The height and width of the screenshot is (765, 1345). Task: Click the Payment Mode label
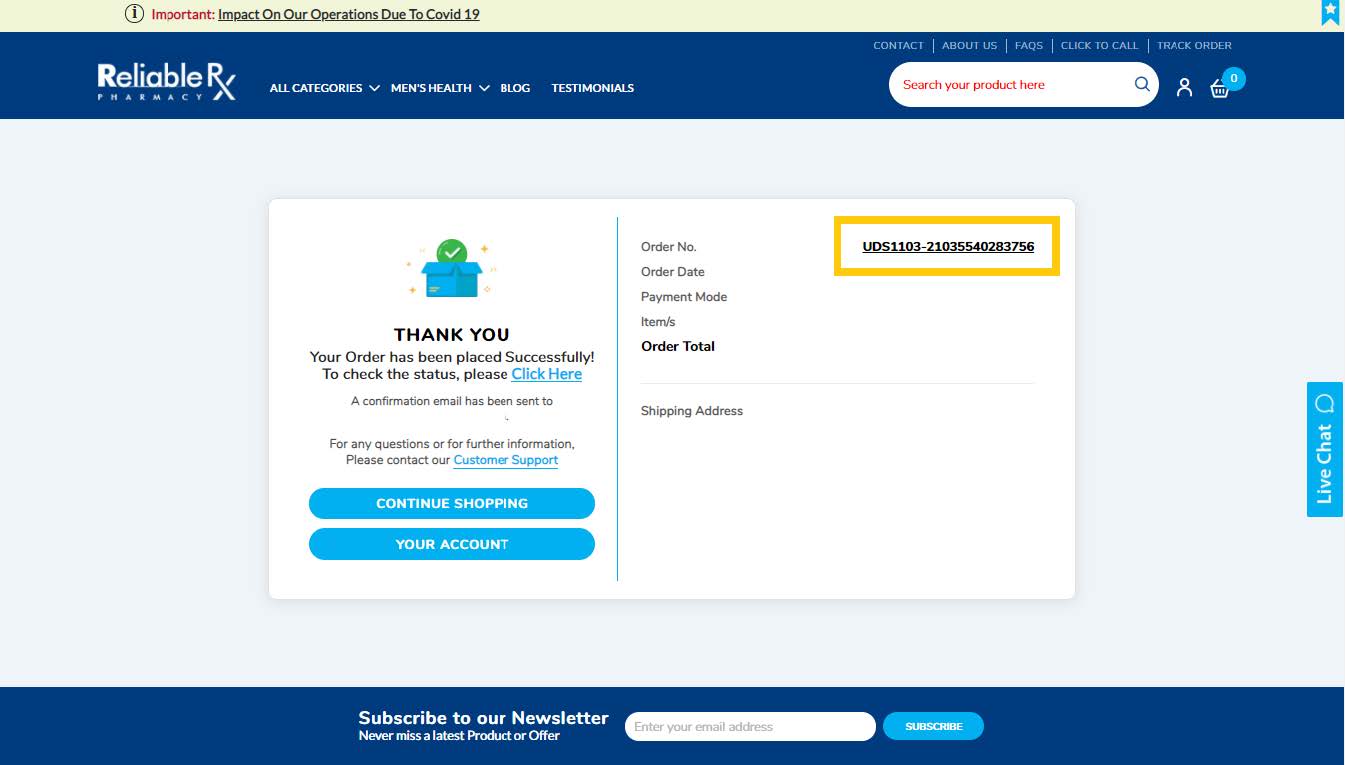[684, 297]
